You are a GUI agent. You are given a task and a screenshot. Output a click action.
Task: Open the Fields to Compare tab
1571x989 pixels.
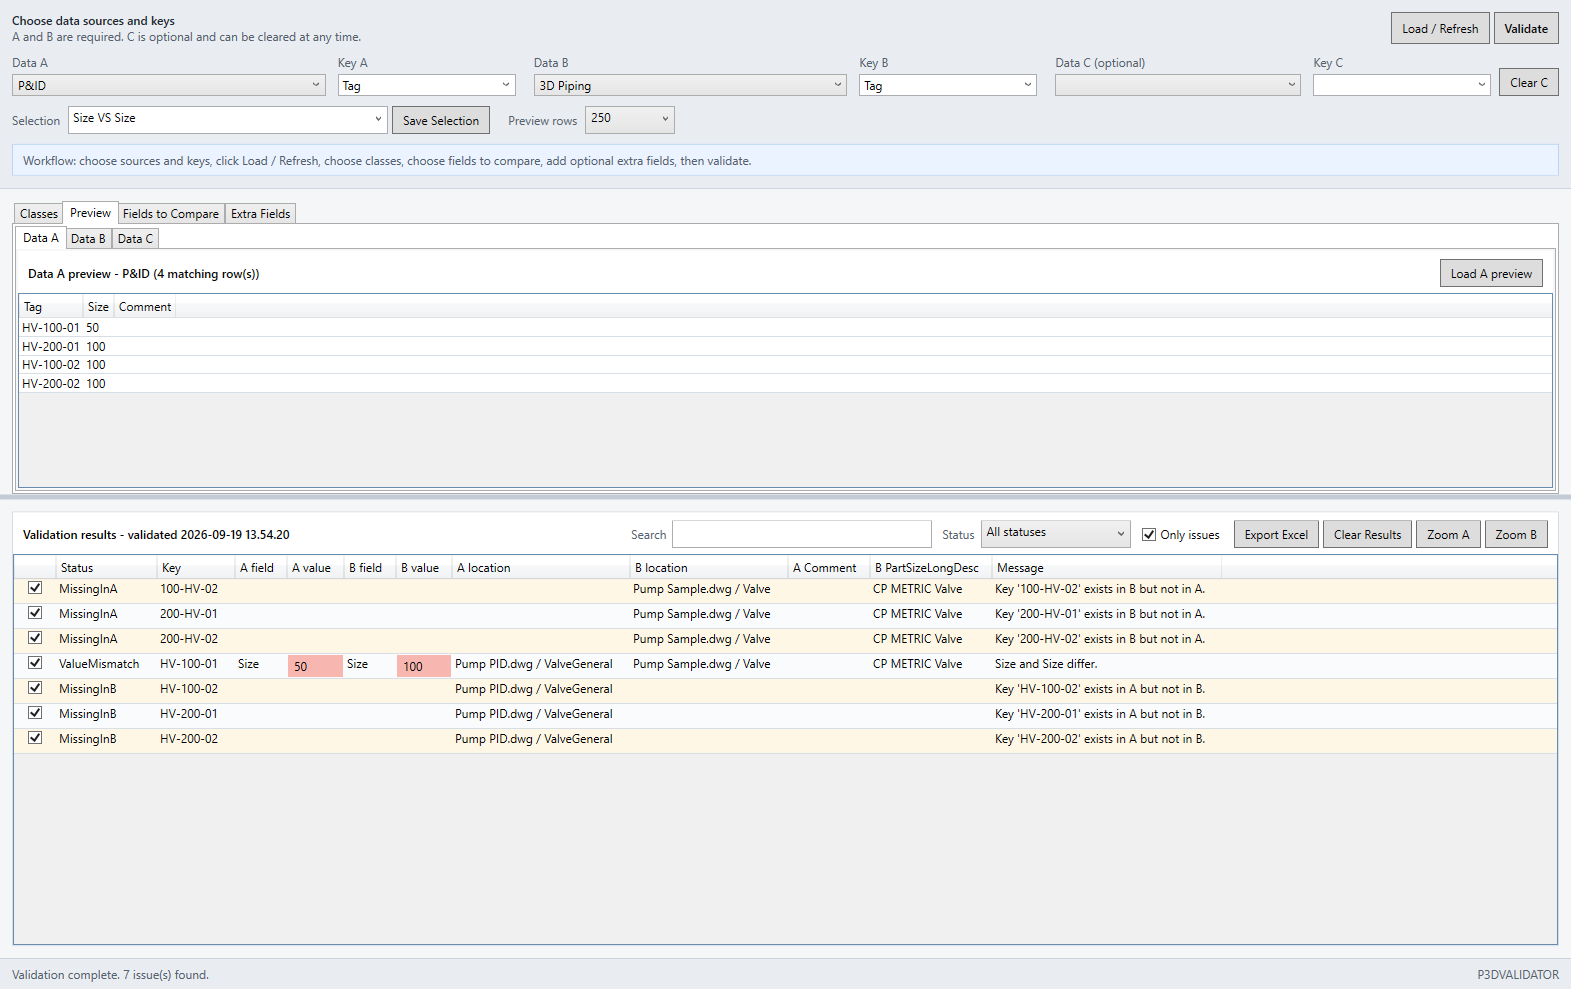171,214
